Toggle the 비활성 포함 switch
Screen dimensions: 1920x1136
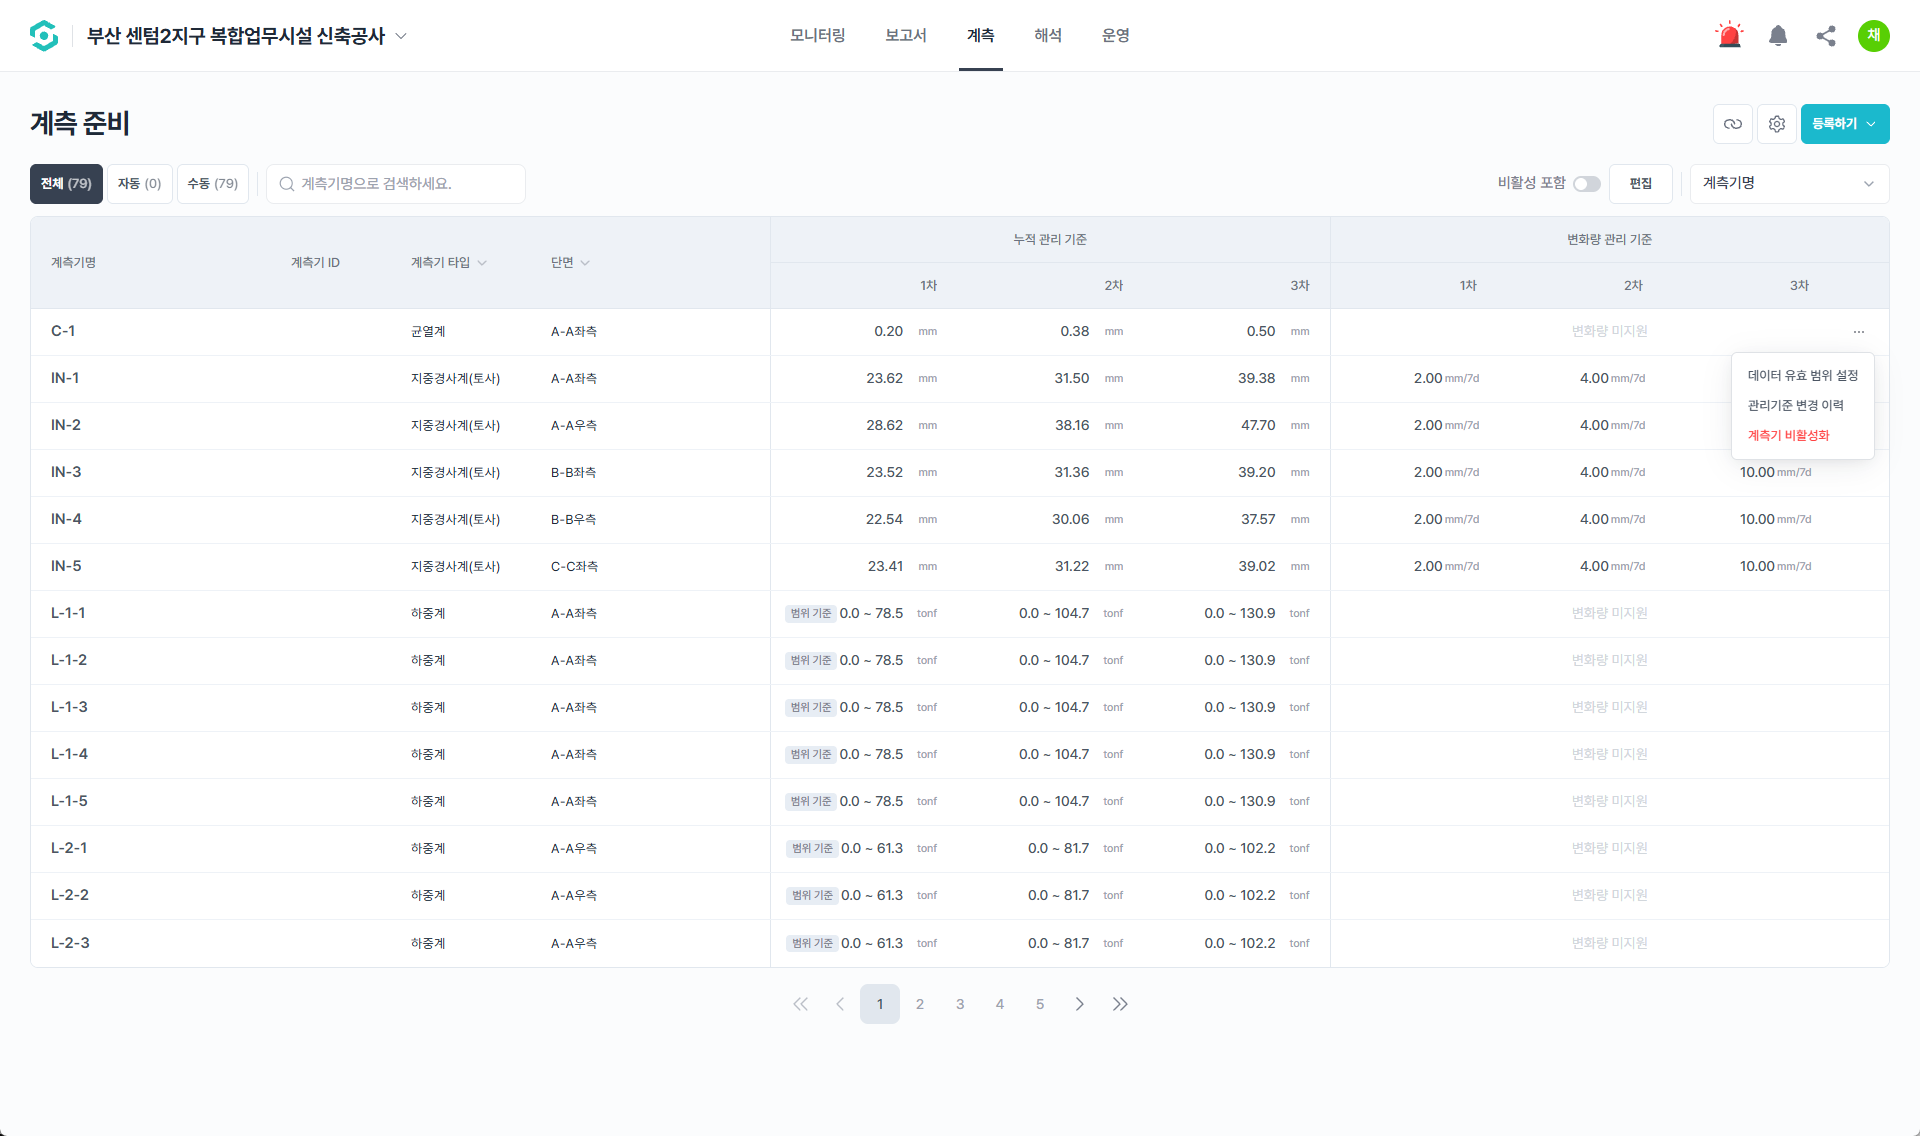[x=1587, y=184]
